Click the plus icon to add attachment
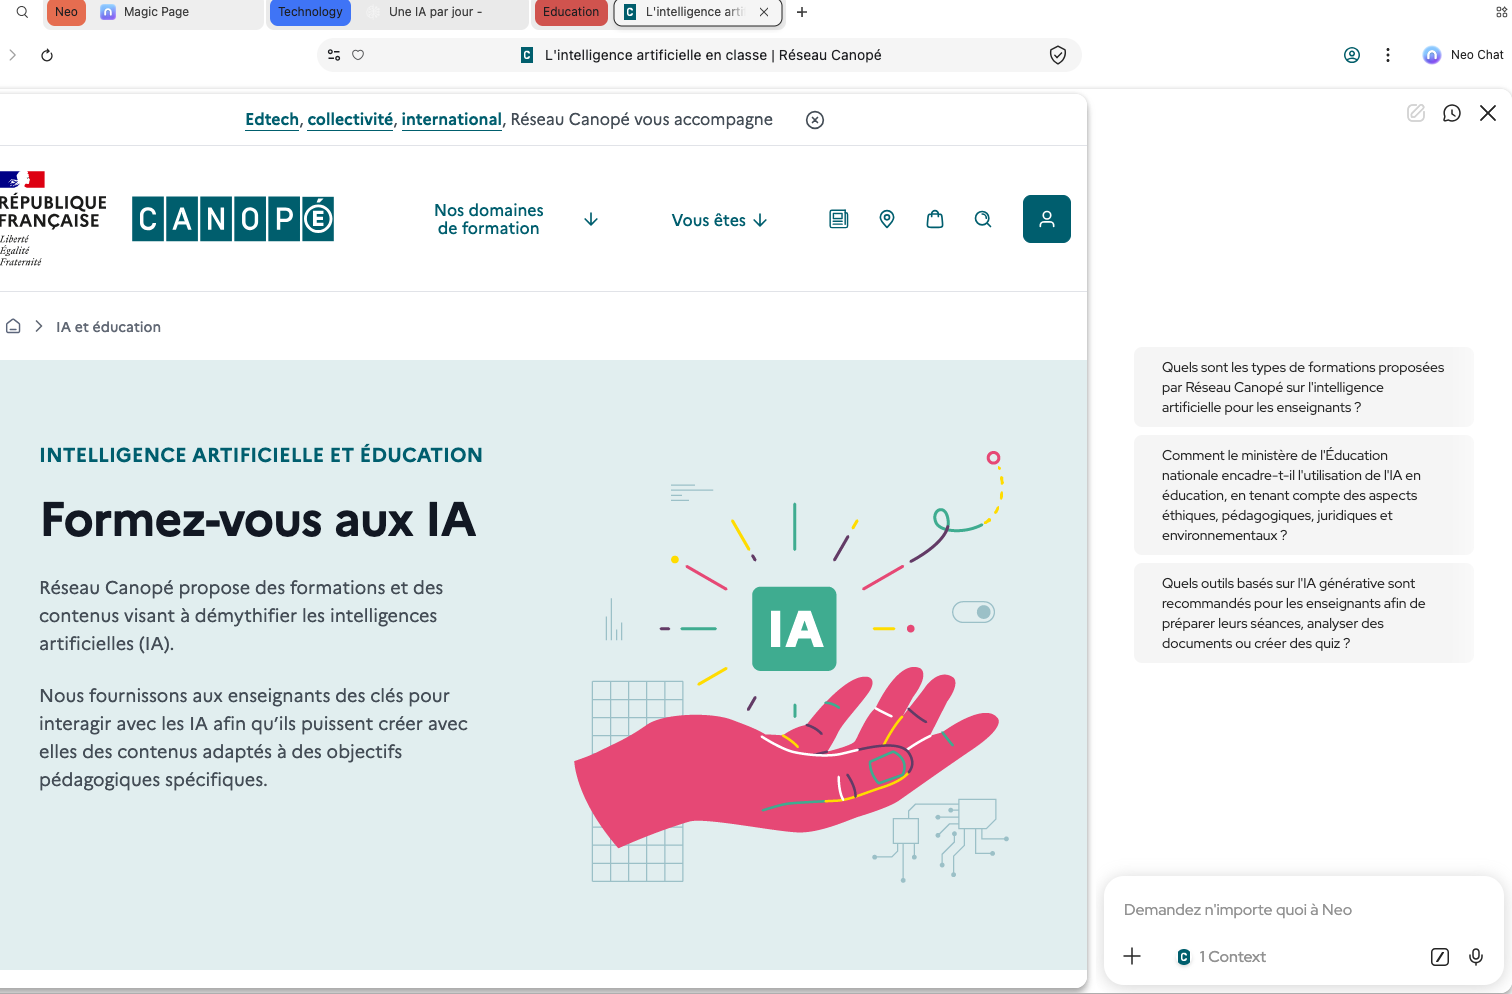Screen dimensions: 1512x994 pyautogui.click(x=1131, y=957)
